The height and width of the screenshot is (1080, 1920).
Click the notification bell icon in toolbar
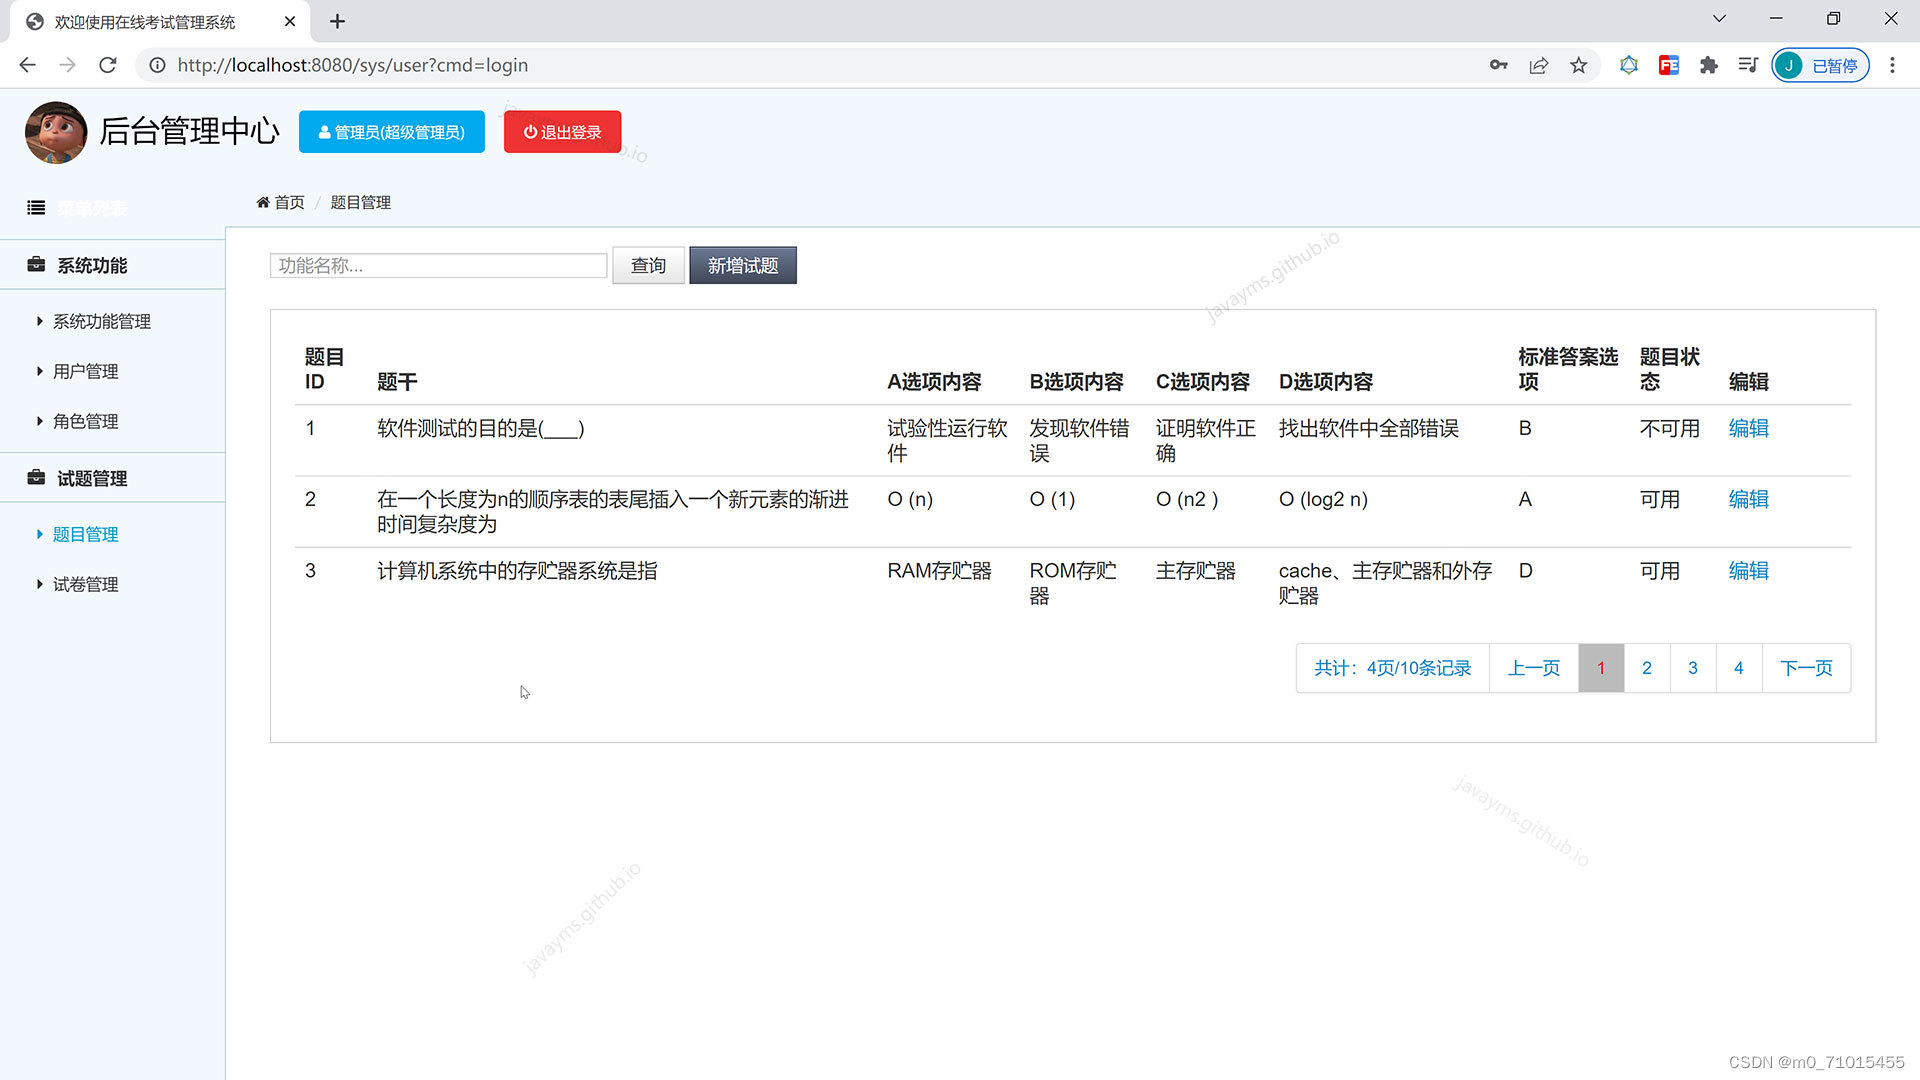pyautogui.click(x=1629, y=65)
